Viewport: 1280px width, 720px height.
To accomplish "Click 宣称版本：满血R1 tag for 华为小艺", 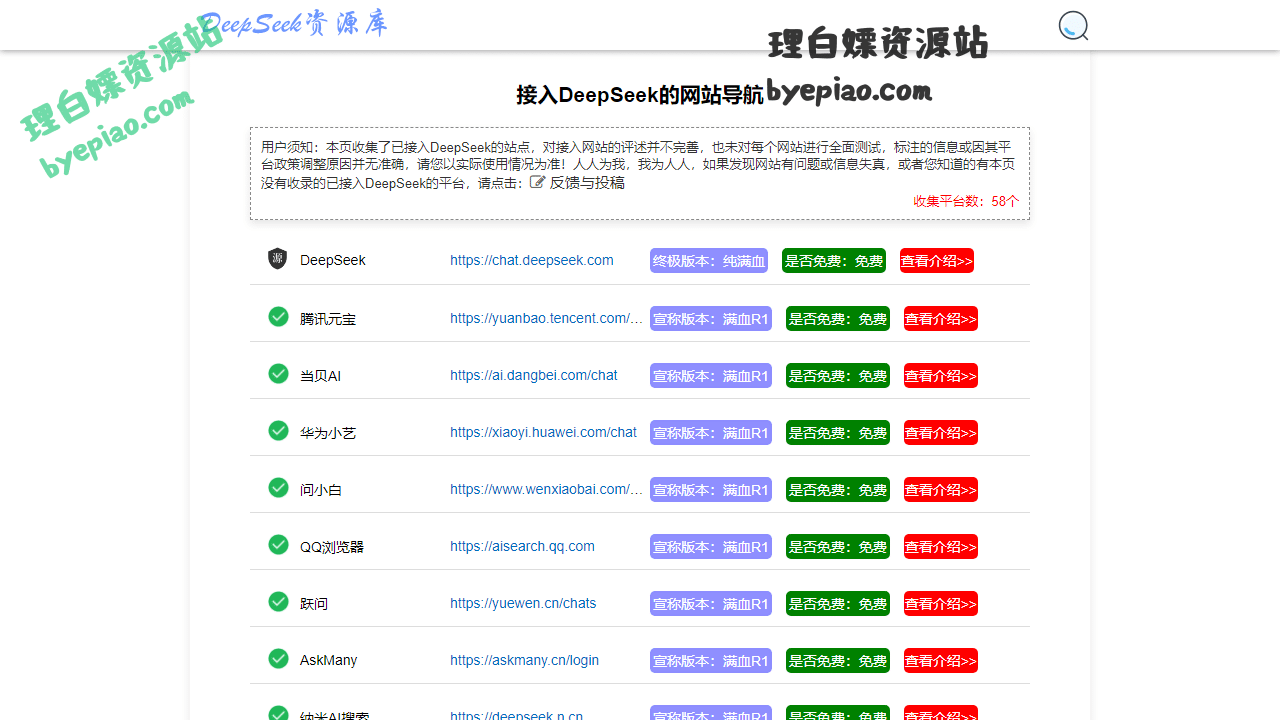I will tap(711, 433).
